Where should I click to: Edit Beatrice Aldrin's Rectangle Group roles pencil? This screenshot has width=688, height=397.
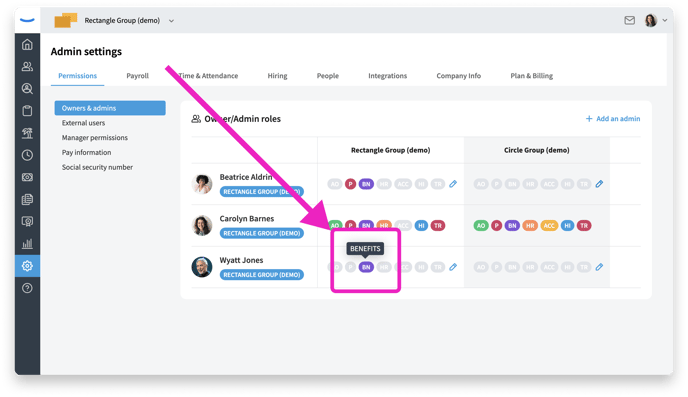coord(453,184)
